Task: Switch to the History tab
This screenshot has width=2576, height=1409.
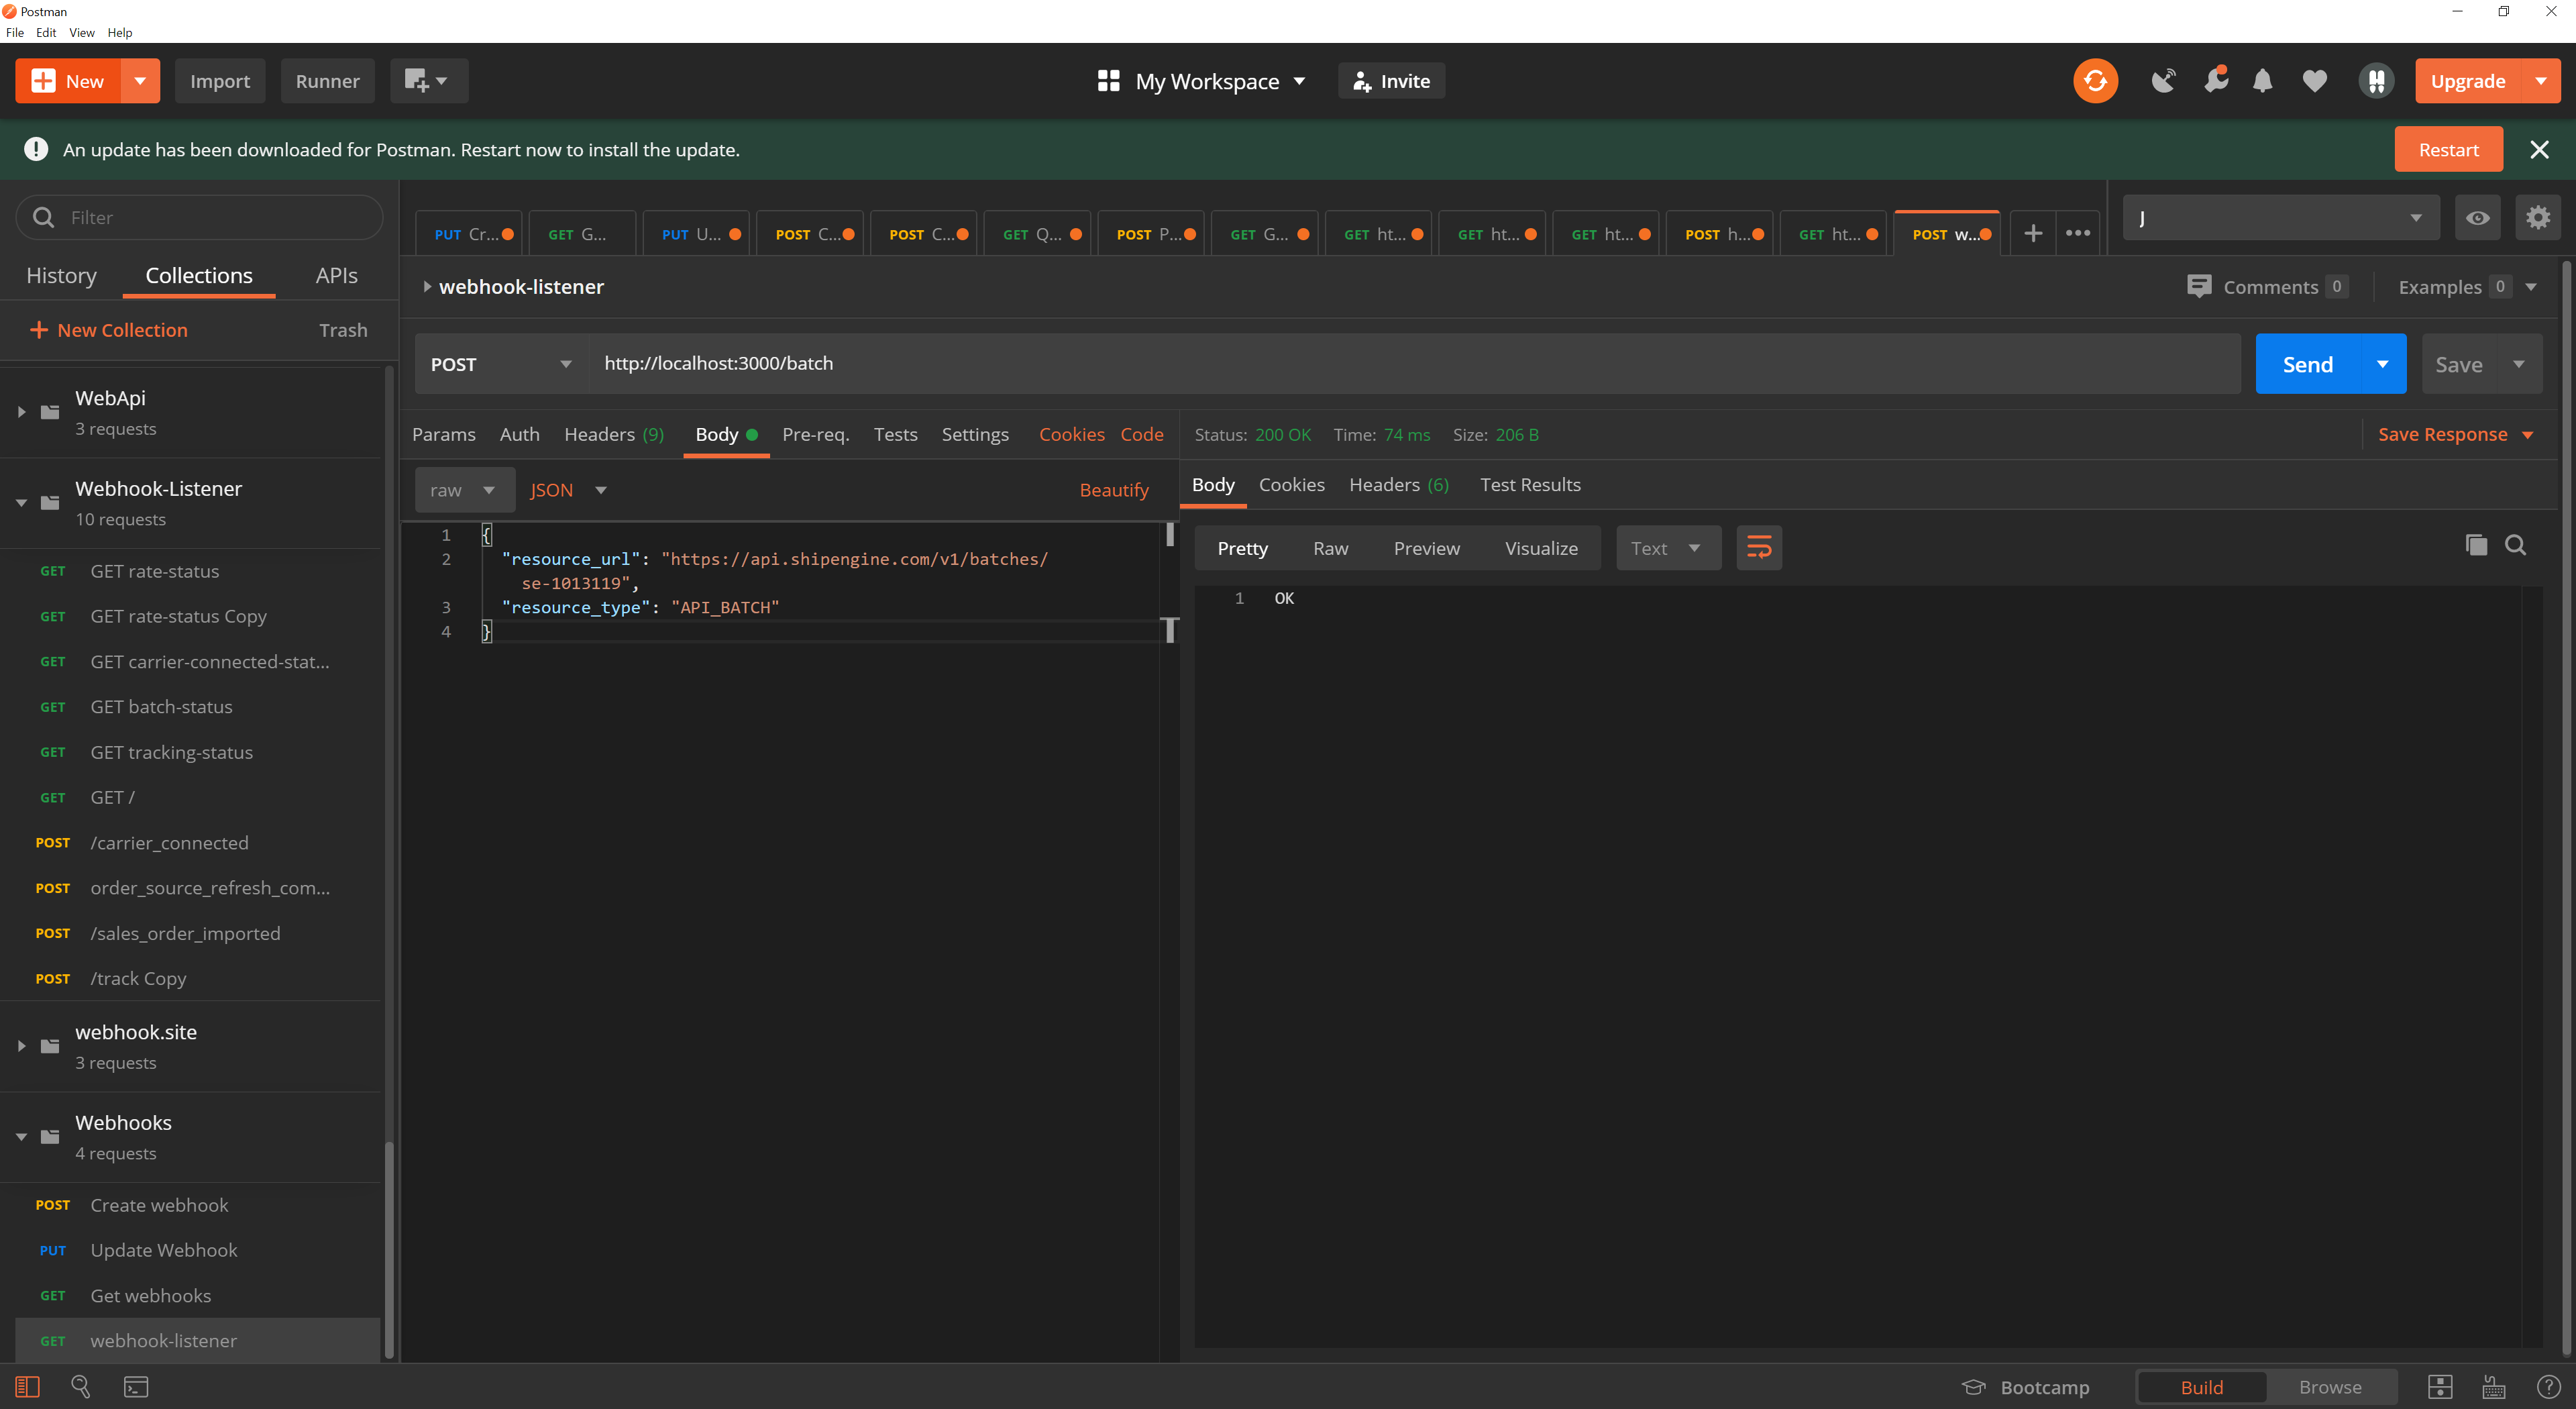Action: pyautogui.click(x=61, y=275)
